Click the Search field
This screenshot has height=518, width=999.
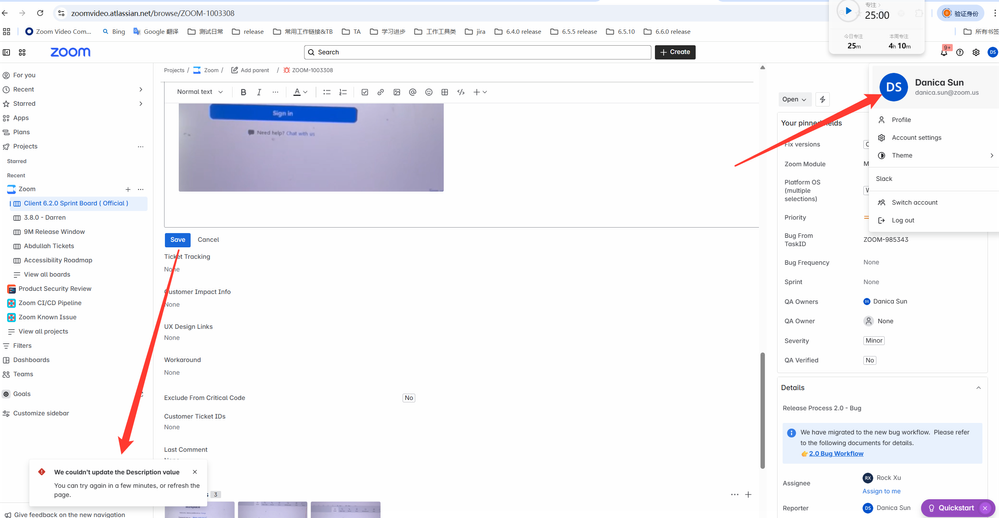478,52
